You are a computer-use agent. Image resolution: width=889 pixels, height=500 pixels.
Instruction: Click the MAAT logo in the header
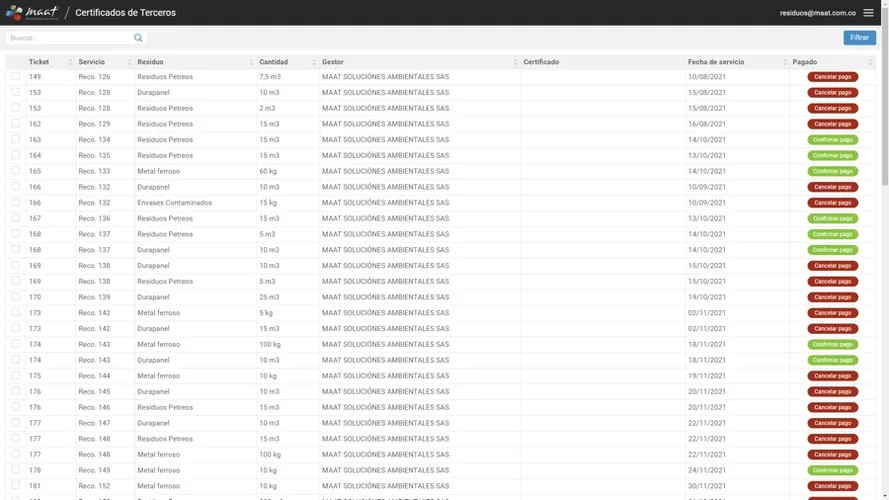[x=32, y=13]
